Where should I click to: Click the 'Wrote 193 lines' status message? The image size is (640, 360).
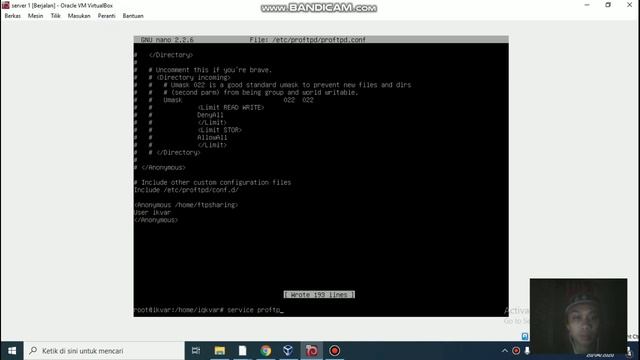[319, 295]
